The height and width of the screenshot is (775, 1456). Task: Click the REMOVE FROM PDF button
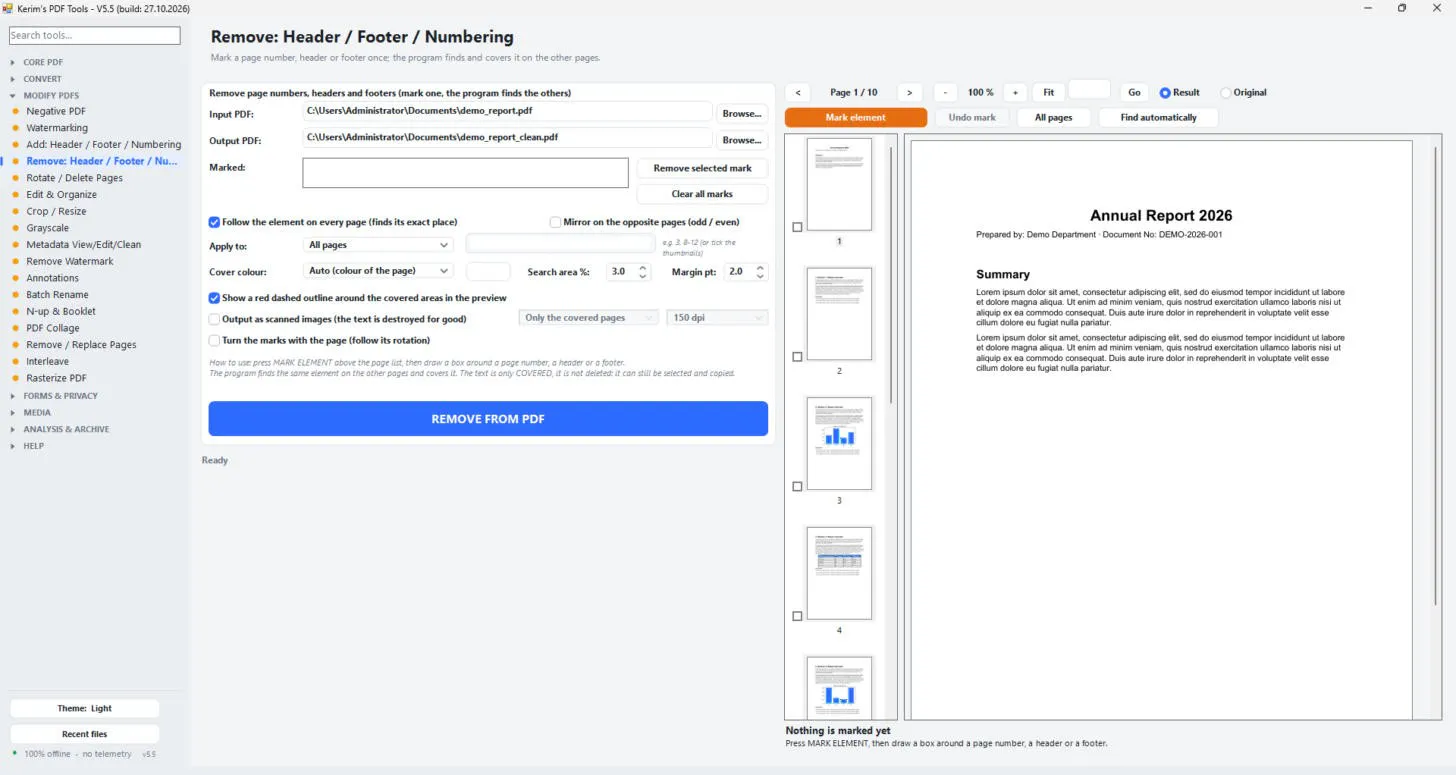pos(488,419)
